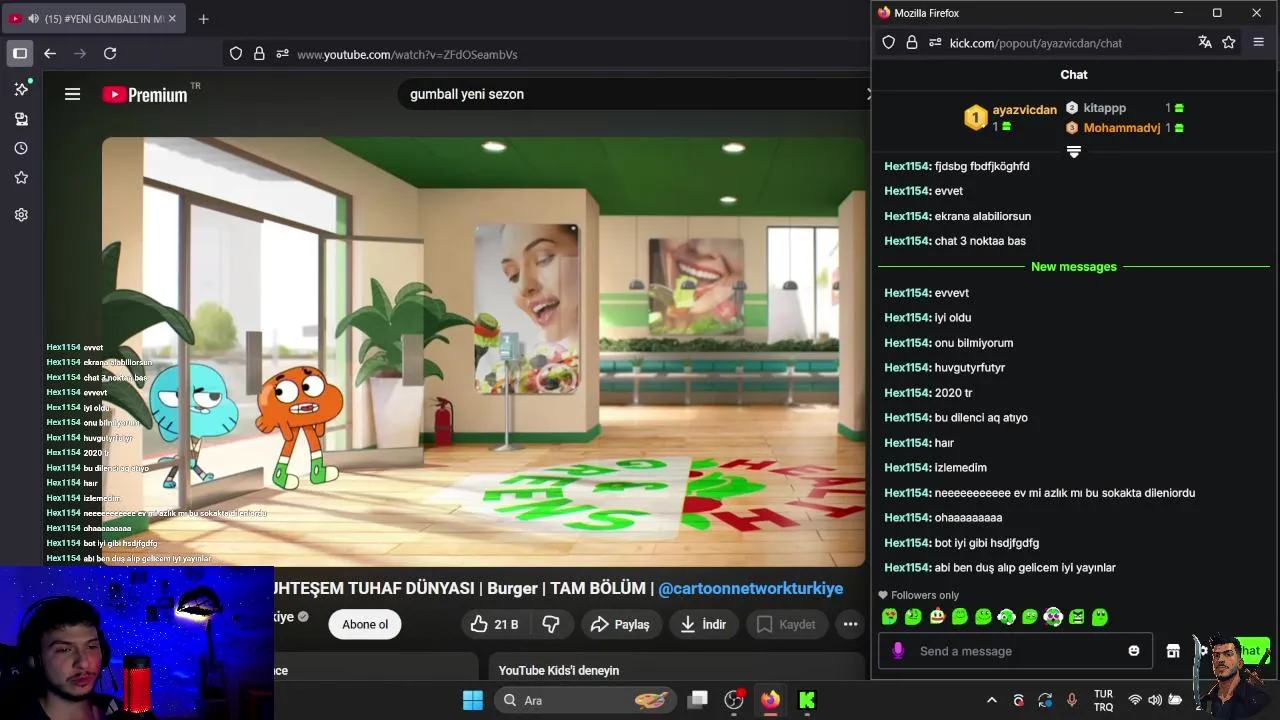
Task: Click the purple microphone icon in chat input
Action: (x=898, y=651)
